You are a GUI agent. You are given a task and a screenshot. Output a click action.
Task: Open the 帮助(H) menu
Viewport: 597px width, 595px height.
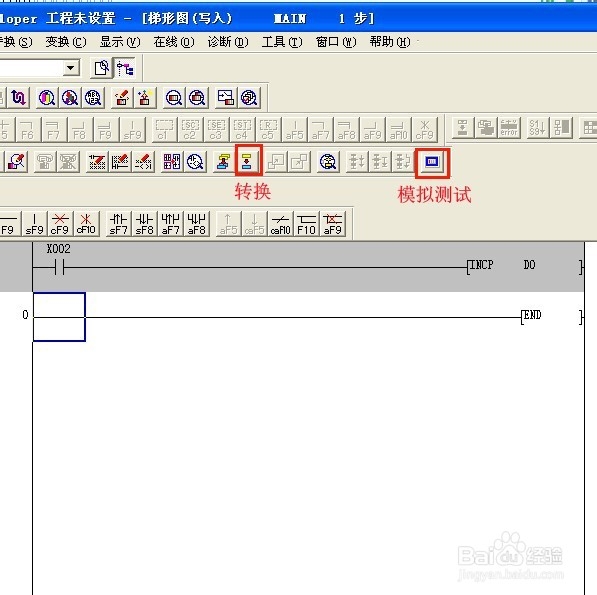(390, 41)
